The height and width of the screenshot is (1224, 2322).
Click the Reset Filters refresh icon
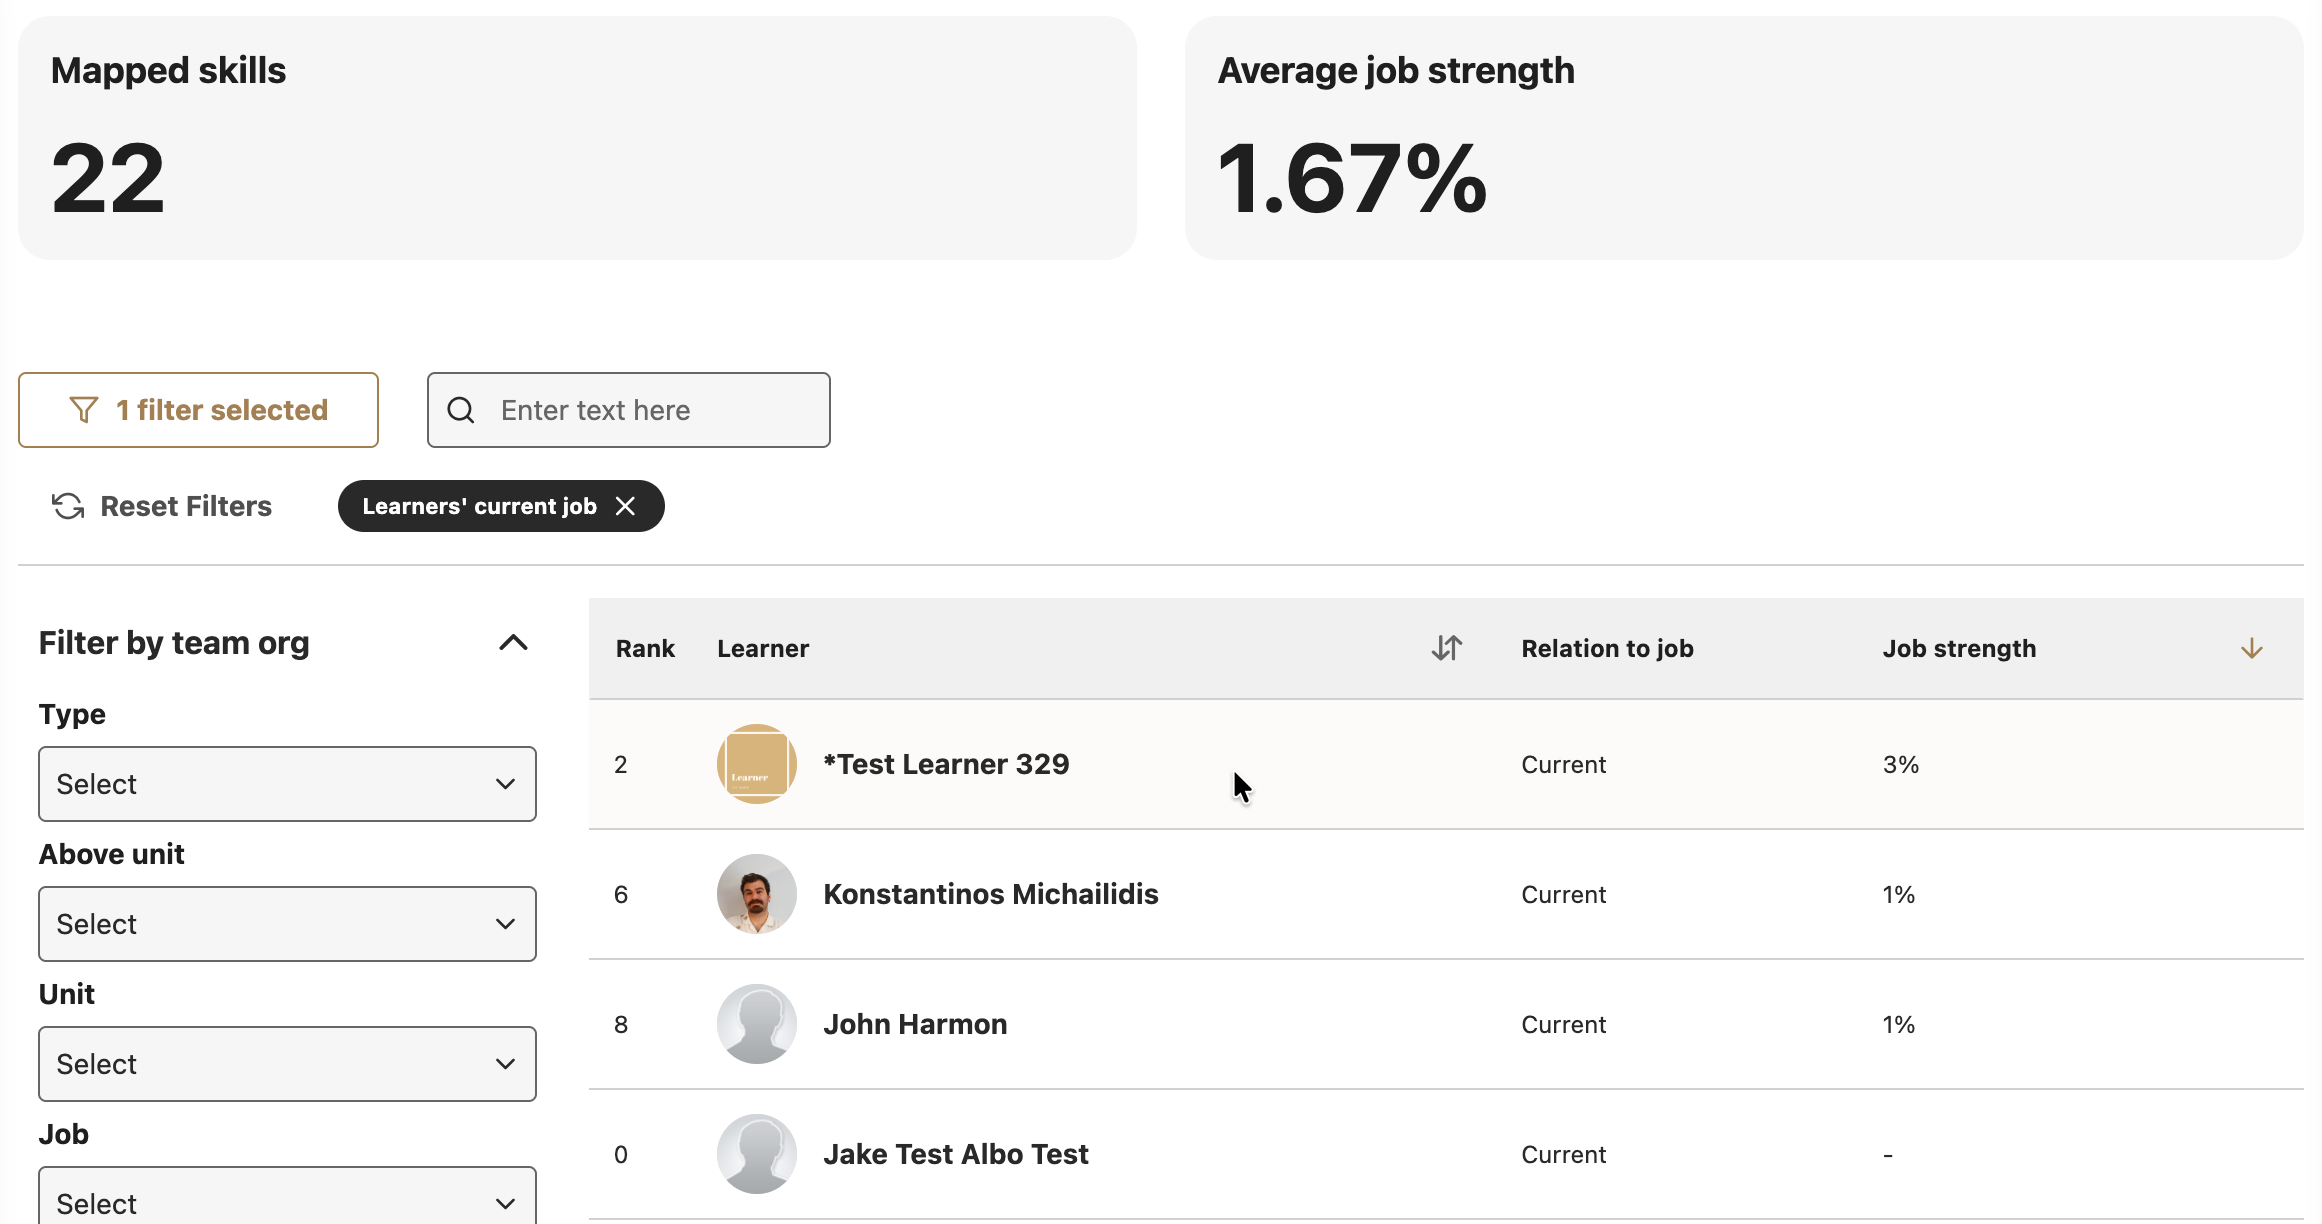click(68, 506)
